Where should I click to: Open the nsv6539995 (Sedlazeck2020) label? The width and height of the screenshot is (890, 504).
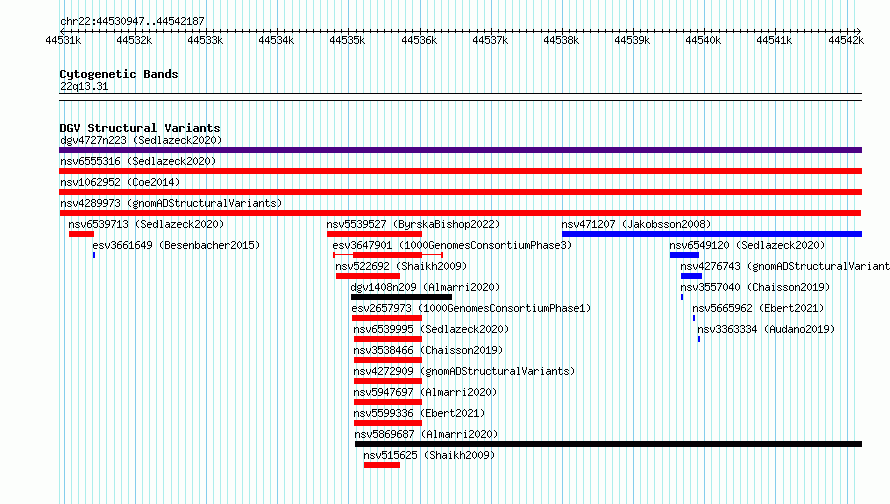click(x=431, y=329)
